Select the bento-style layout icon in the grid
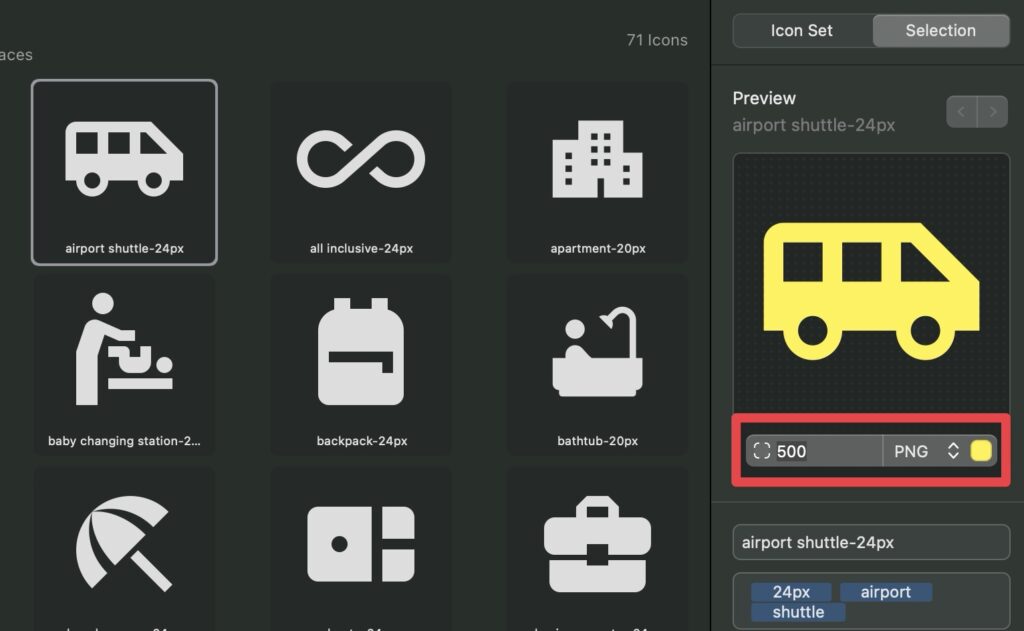The height and width of the screenshot is (631, 1024). [x=360, y=549]
